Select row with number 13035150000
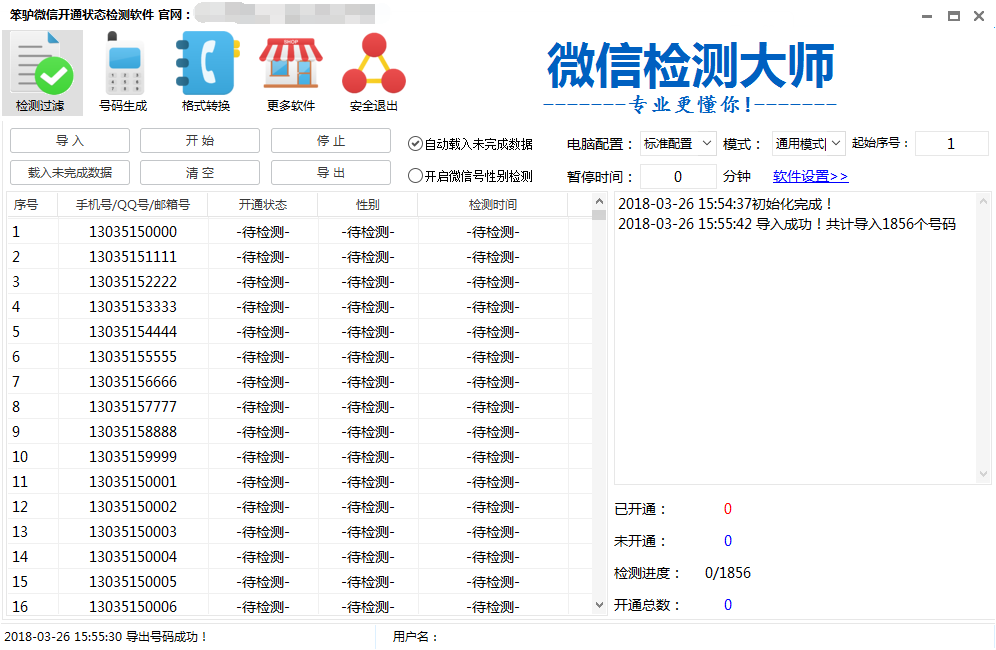This screenshot has width=996, height=650. [300, 232]
